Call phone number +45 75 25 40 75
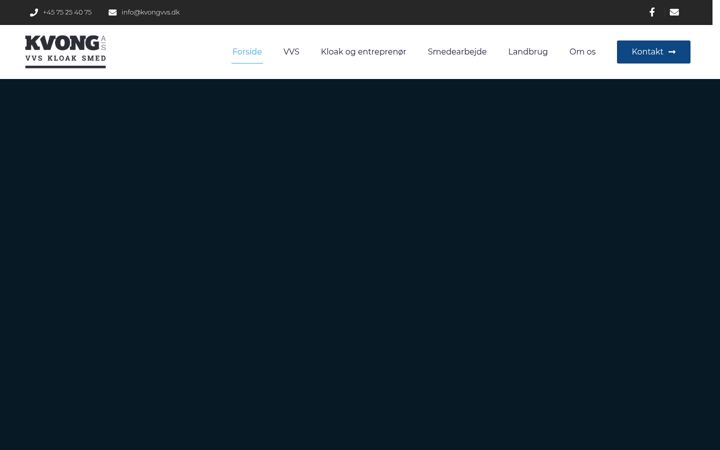 coord(67,12)
